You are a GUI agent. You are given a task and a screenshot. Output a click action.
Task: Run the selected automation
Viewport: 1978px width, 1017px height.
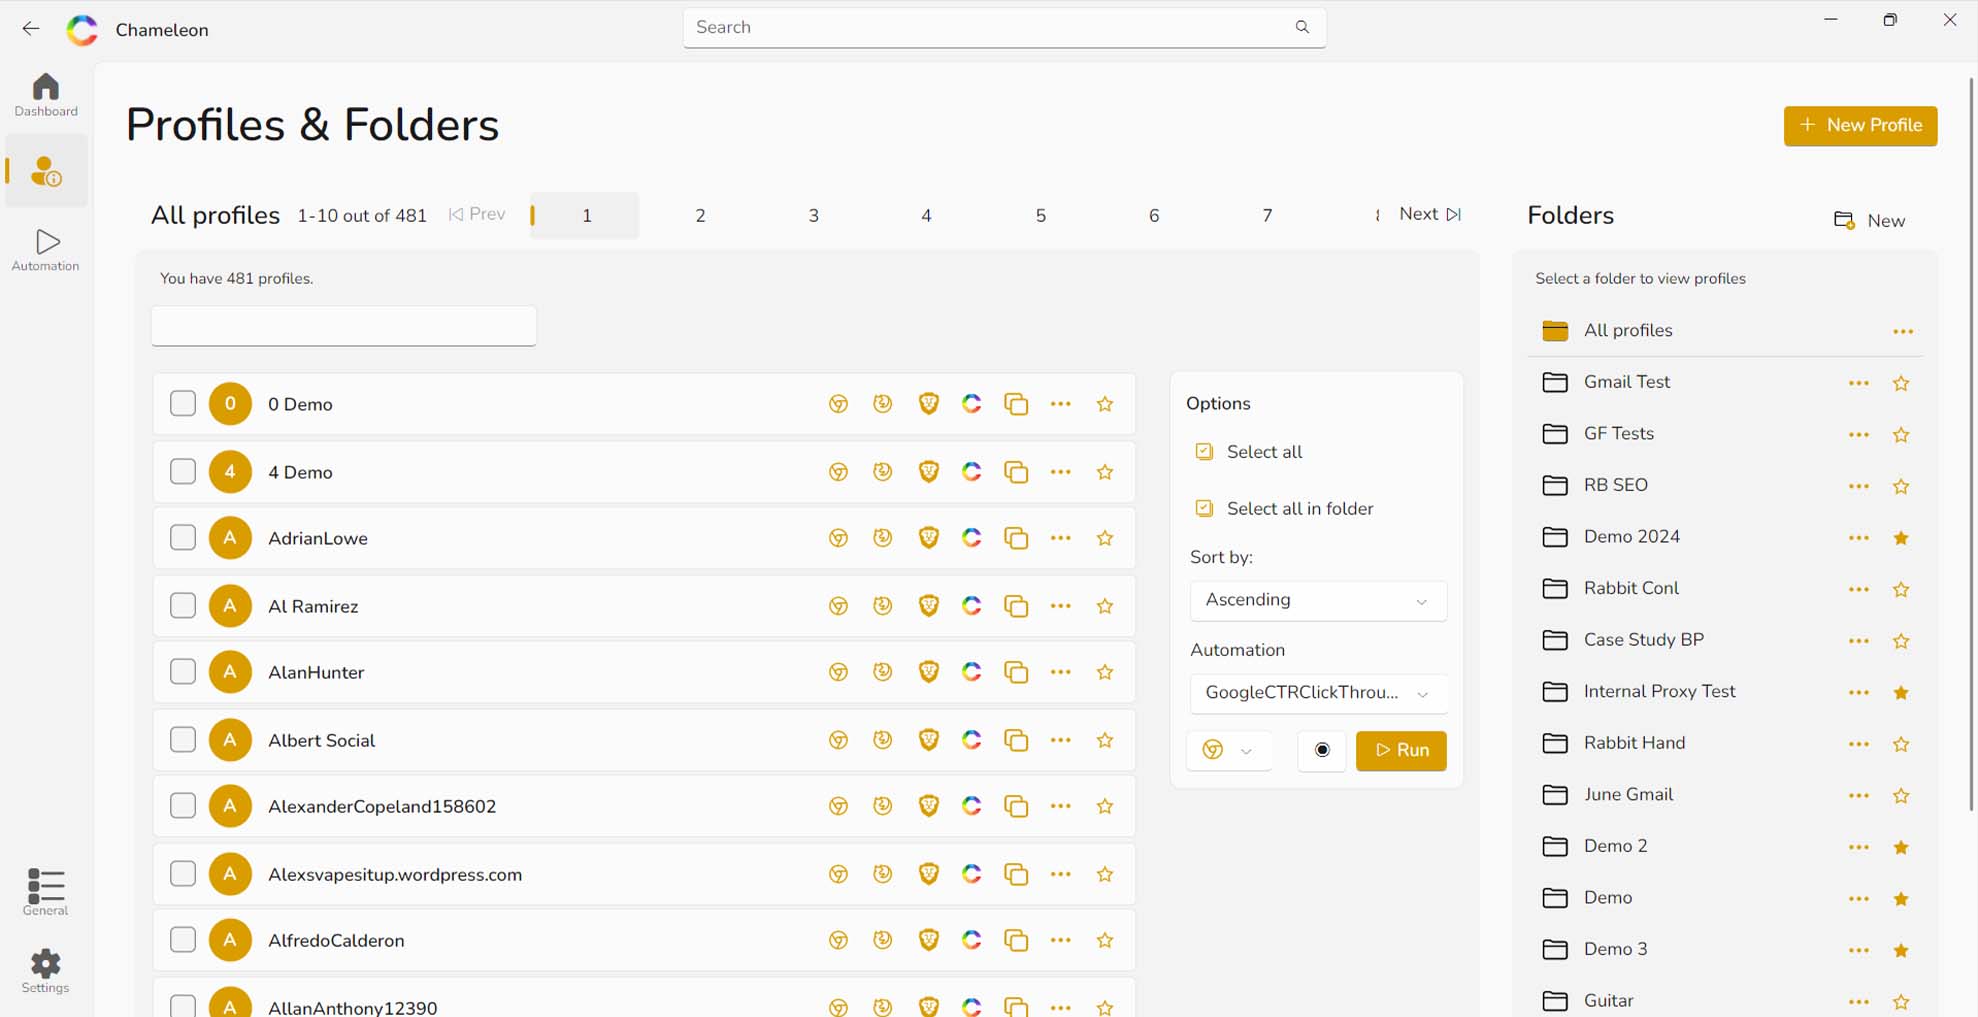point(1401,750)
